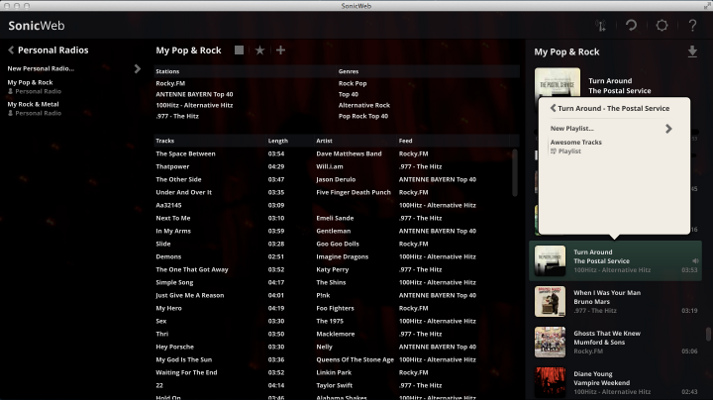Click the Bruno Mars album thumbnail
The width and height of the screenshot is (713, 400).
click(x=550, y=300)
